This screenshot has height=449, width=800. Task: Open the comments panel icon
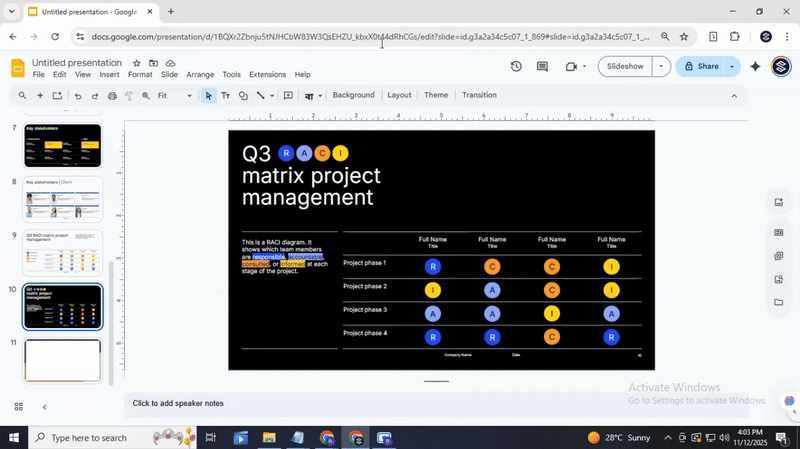[542, 67]
